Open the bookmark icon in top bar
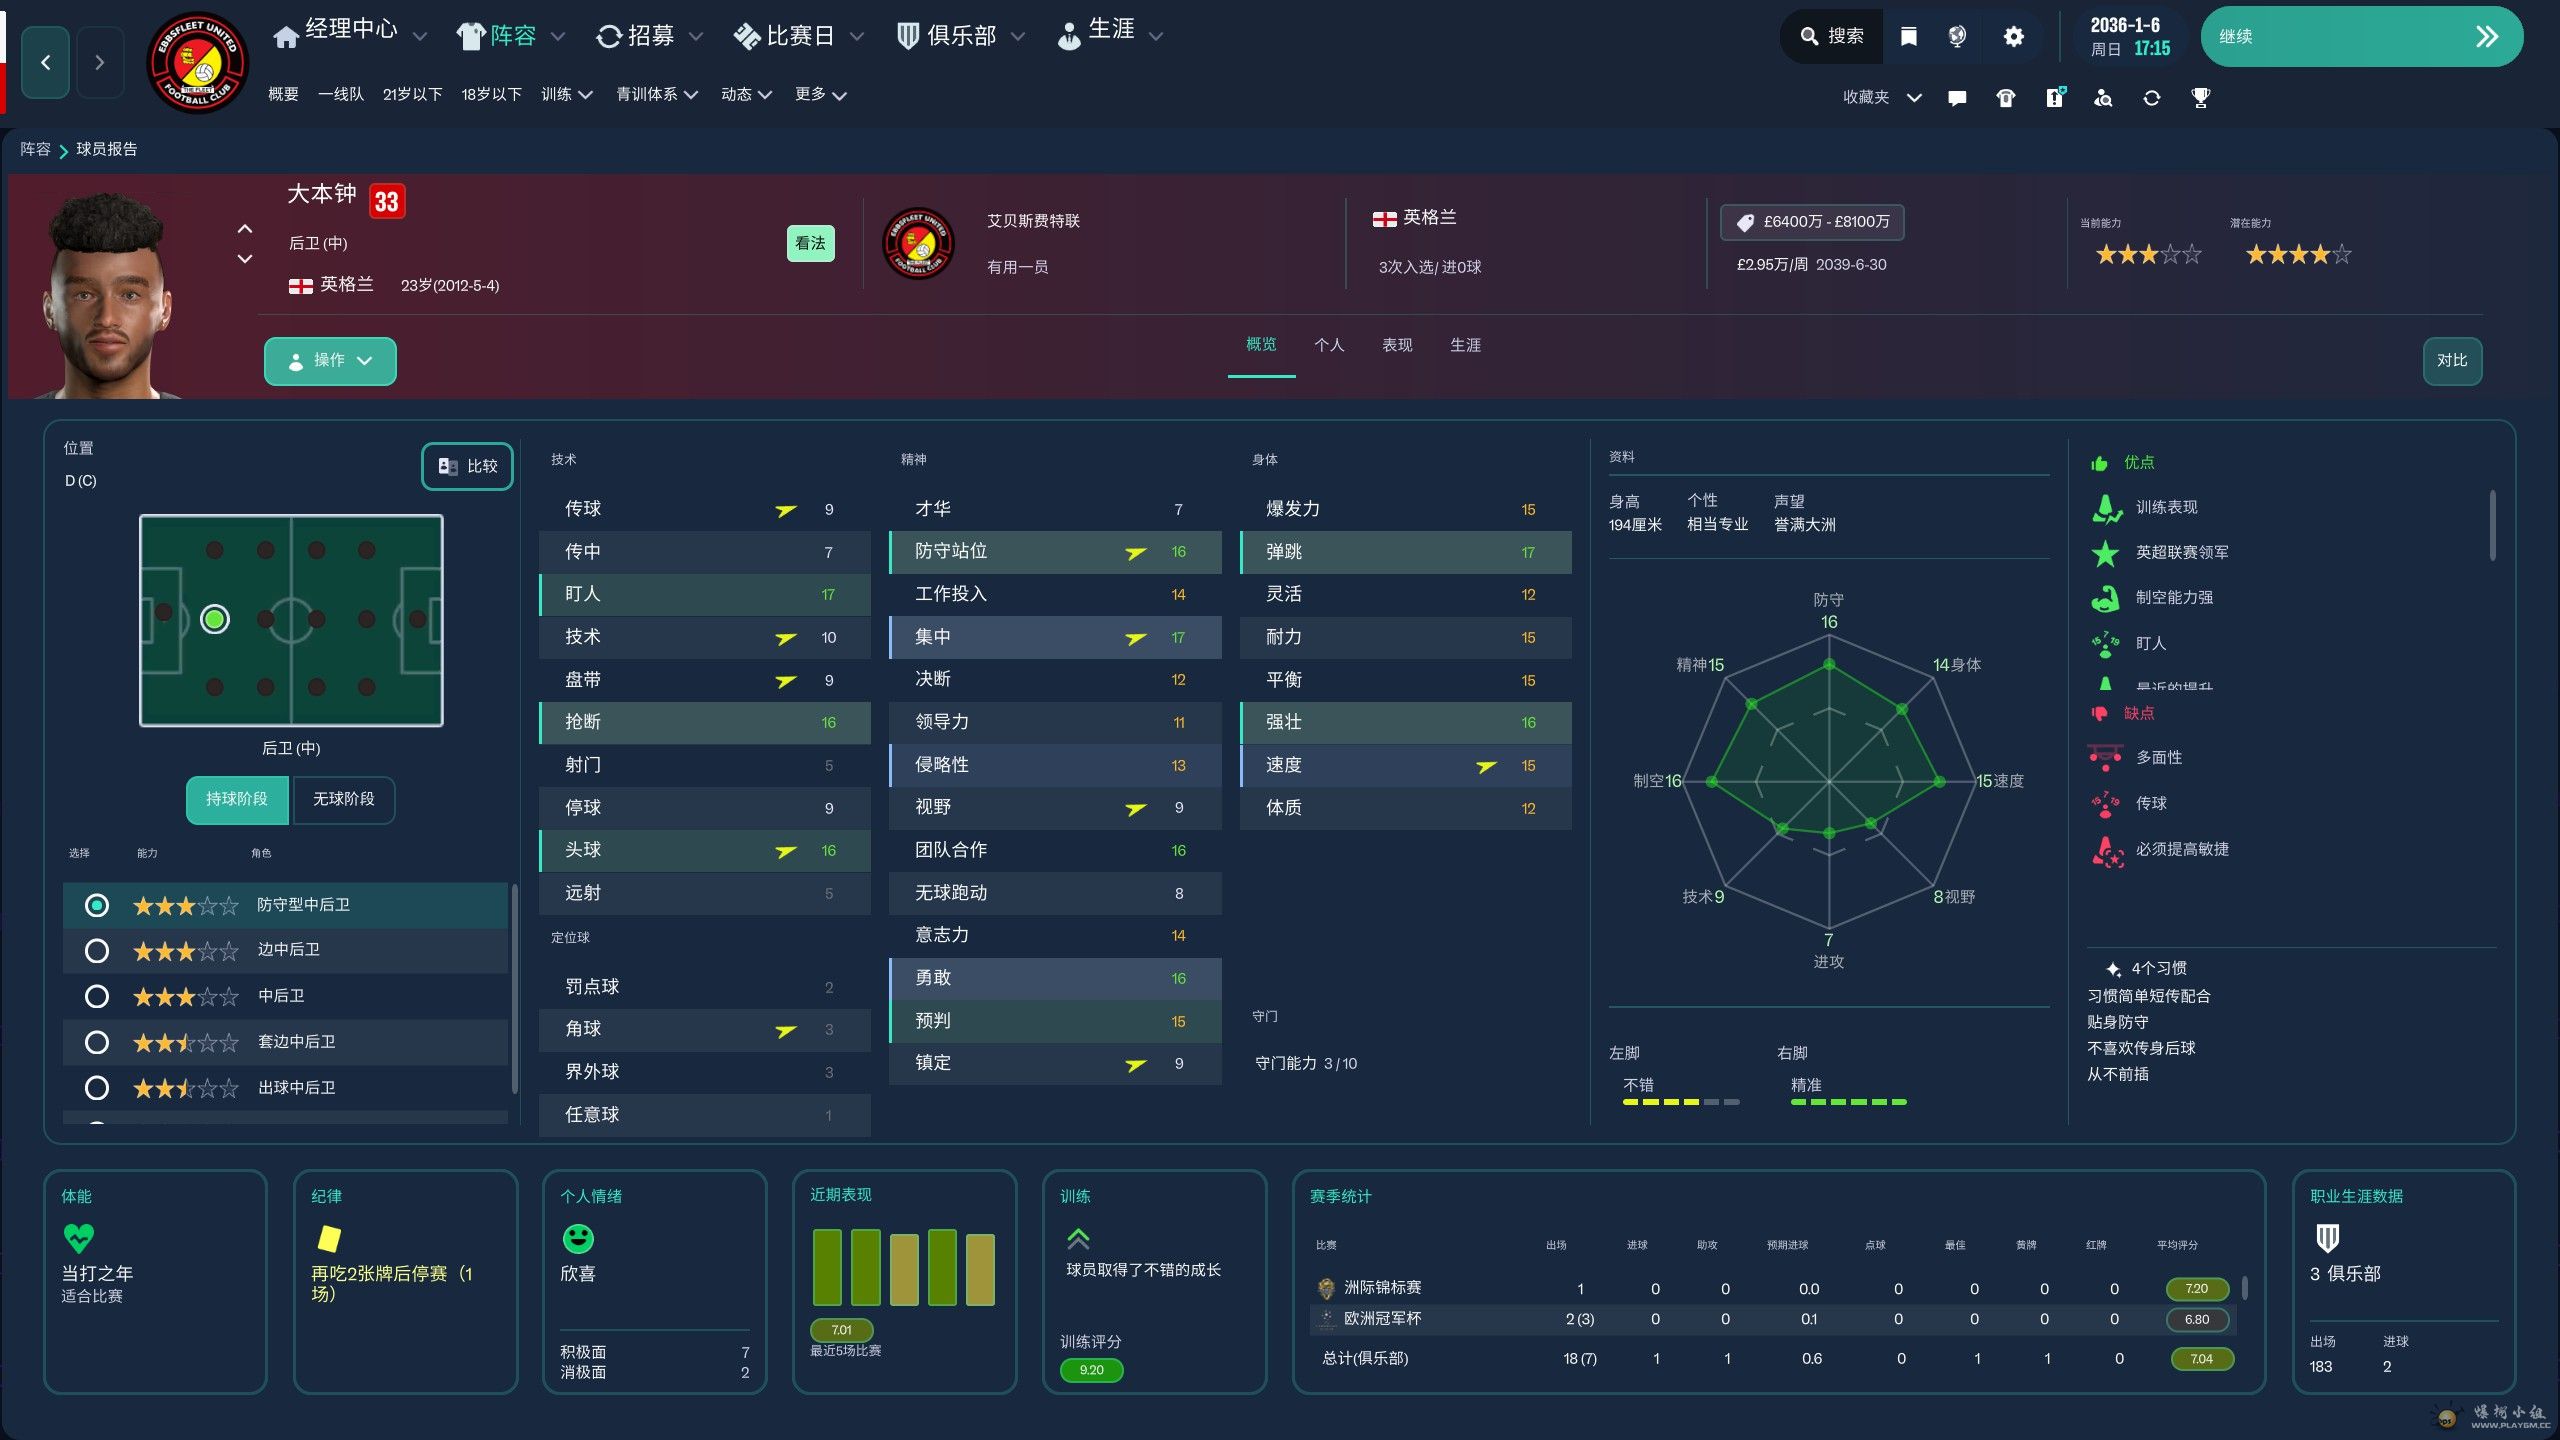Screen dimensions: 2560x1440 point(1908,37)
